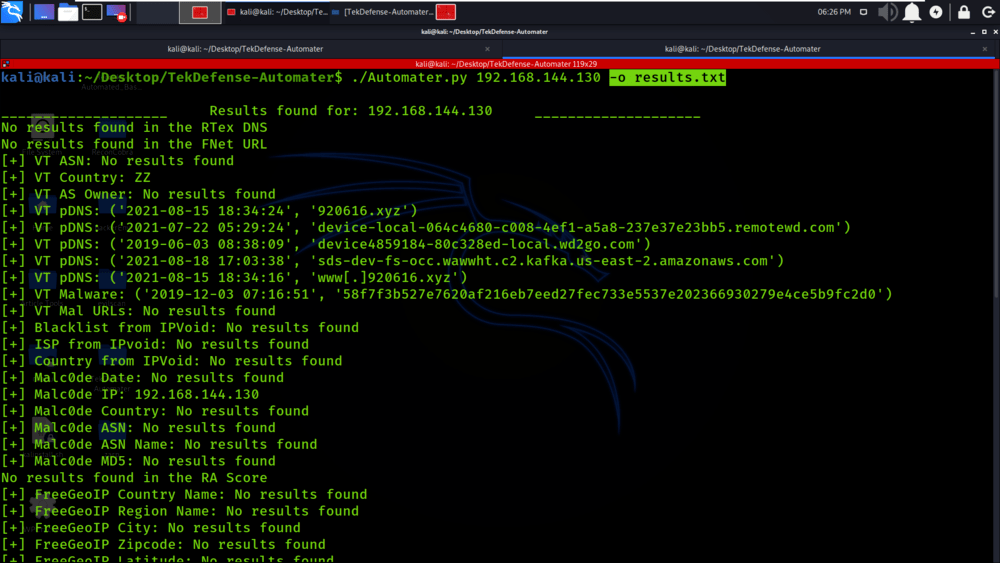Close the inactive terminal tab
The width and height of the screenshot is (1000, 563).
[488, 48]
